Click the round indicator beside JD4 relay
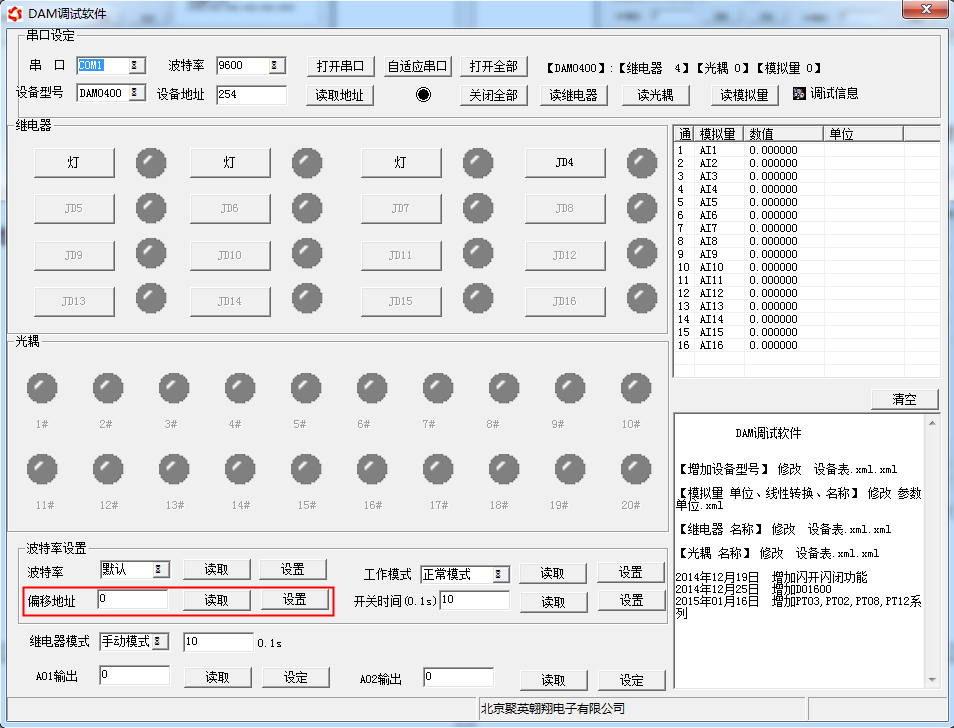Screen dimensions: 954x728 coord(642,162)
